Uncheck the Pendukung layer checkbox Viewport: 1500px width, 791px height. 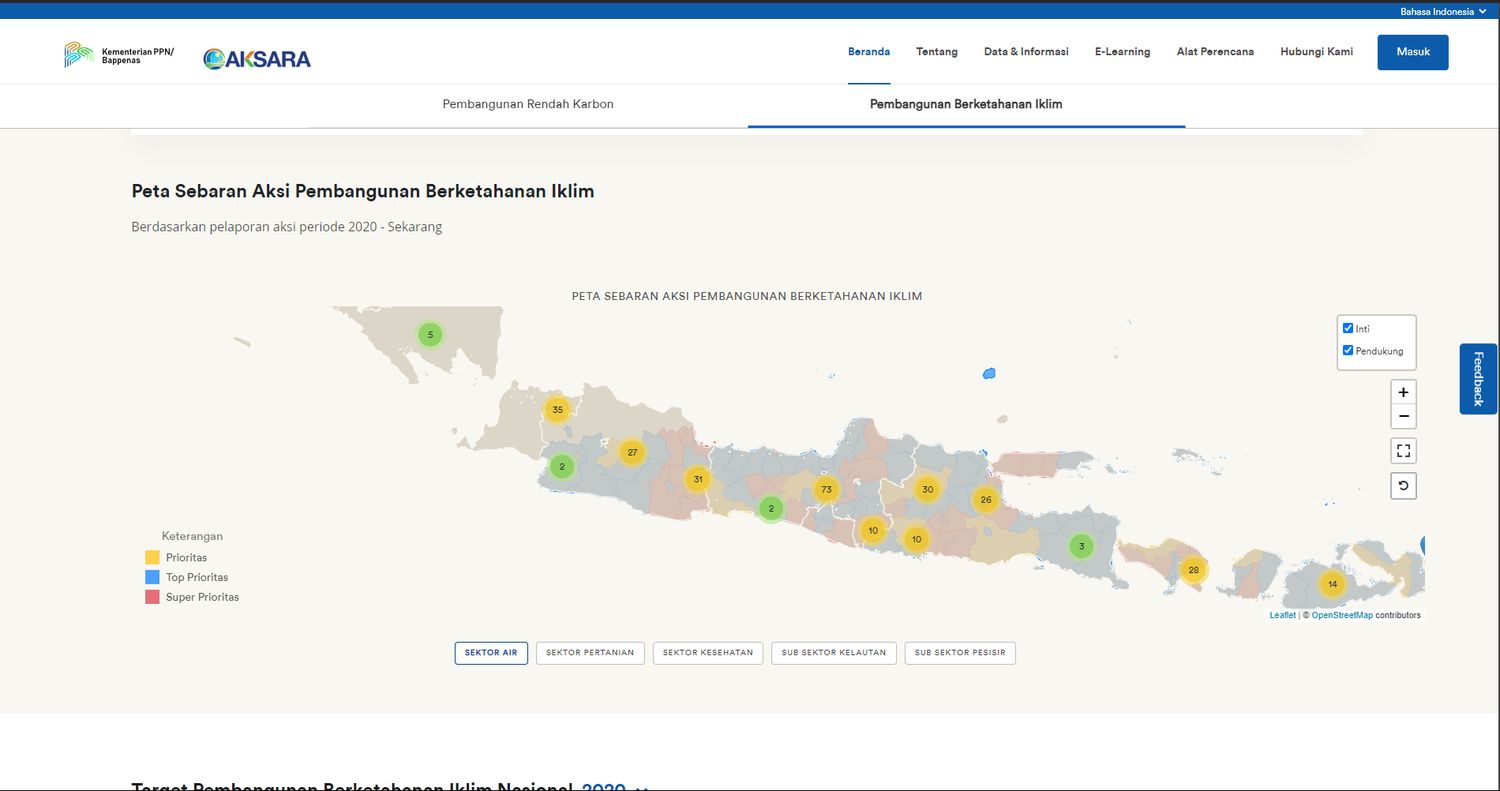1348,350
